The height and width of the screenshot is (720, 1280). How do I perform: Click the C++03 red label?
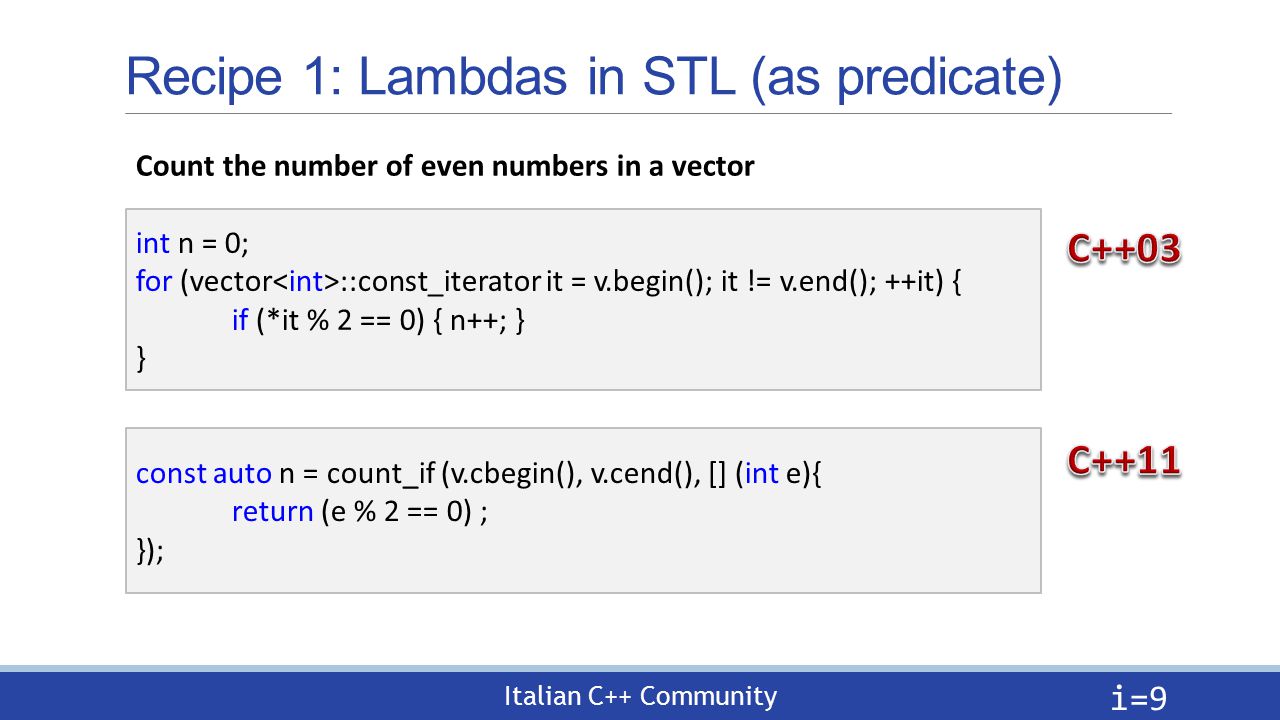[1124, 249]
